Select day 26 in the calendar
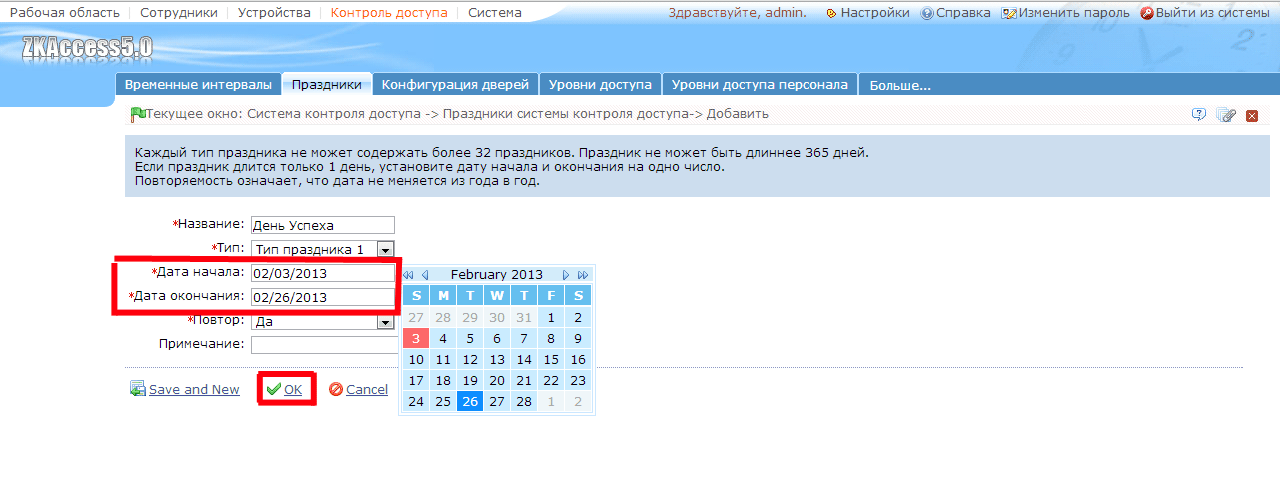 [470, 401]
